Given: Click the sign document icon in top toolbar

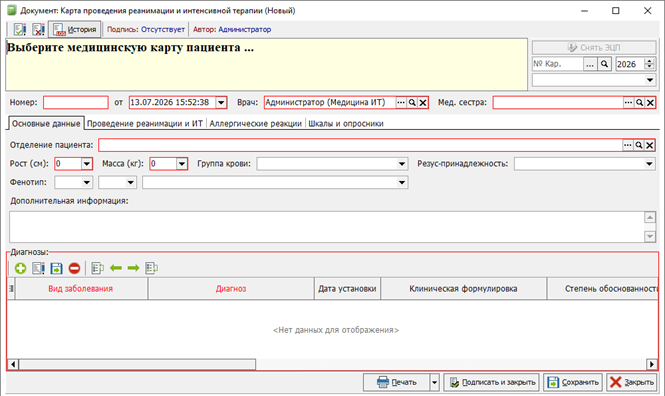Looking at the screenshot, I should (x=20, y=29).
